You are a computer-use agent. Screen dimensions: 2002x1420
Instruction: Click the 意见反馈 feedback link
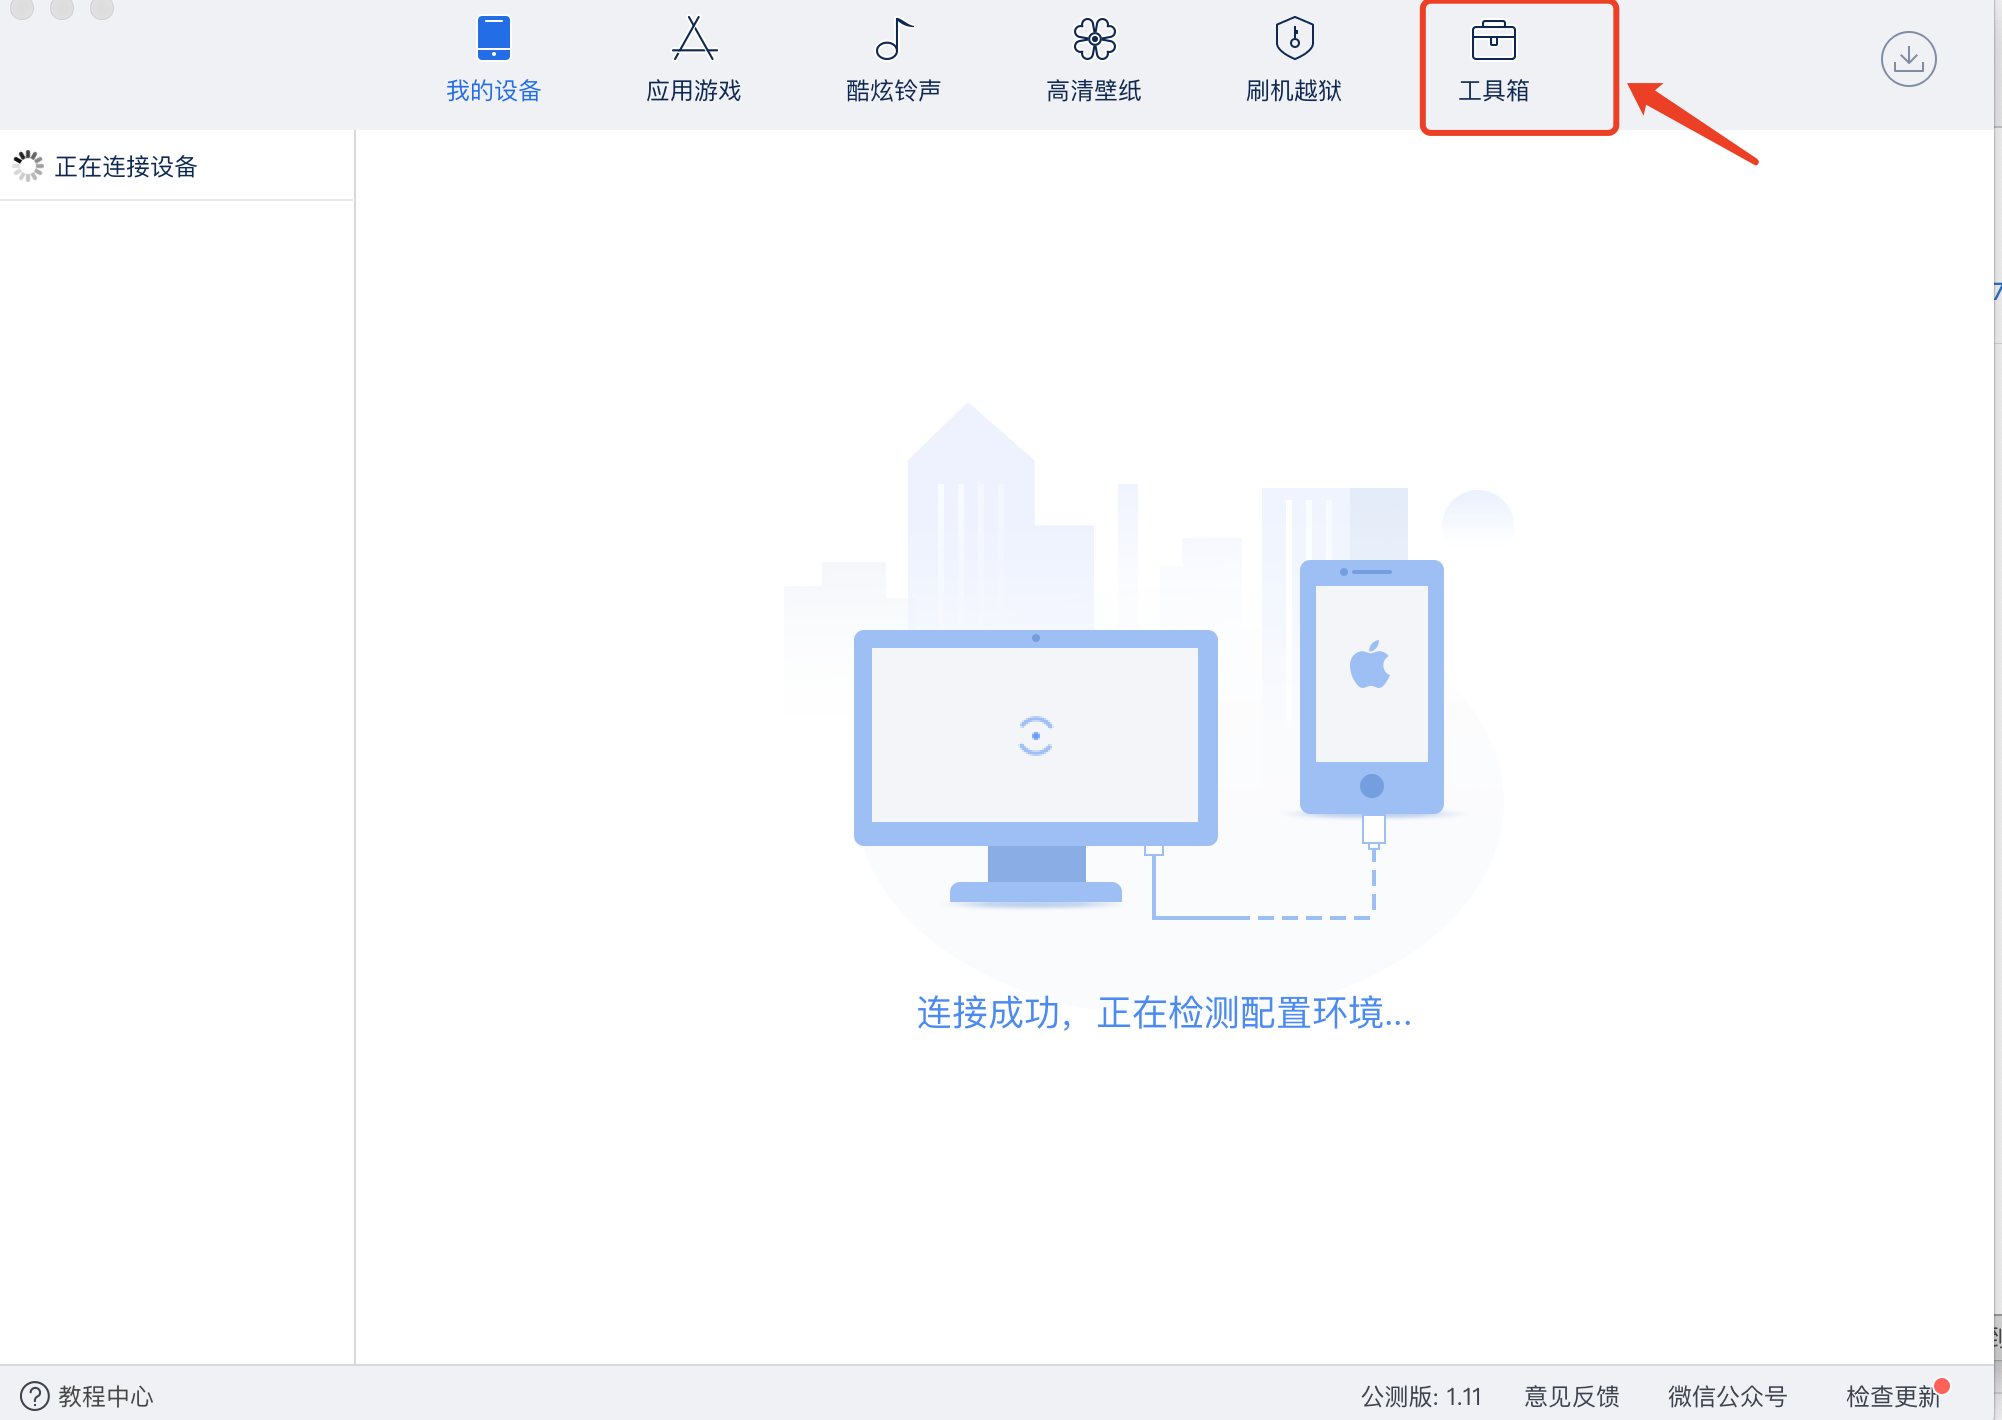pyautogui.click(x=1571, y=1396)
